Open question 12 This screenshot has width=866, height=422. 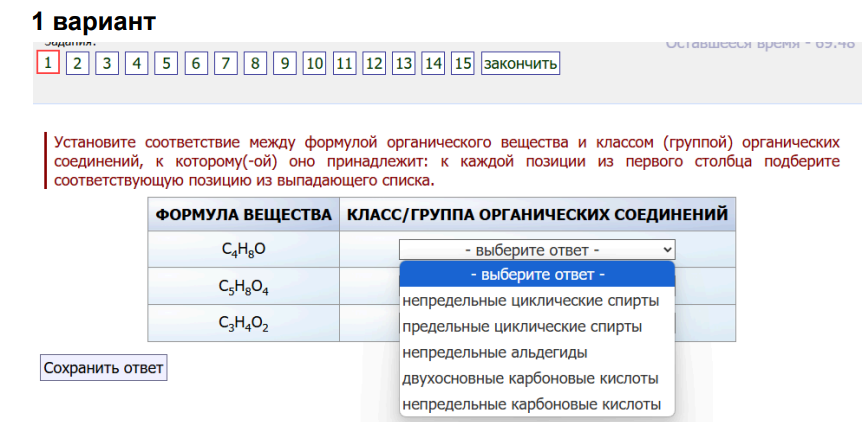pyautogui.click(x=373, y=64)
